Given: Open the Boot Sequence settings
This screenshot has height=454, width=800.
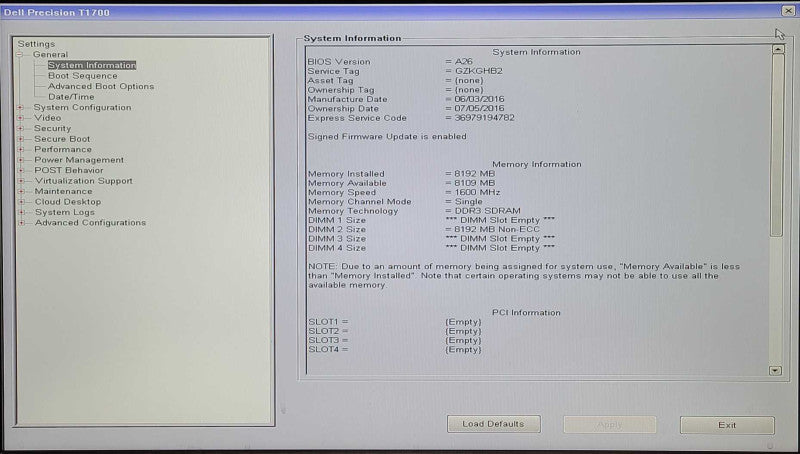Looking at the screenshot, I should click(x=83, y=75).
